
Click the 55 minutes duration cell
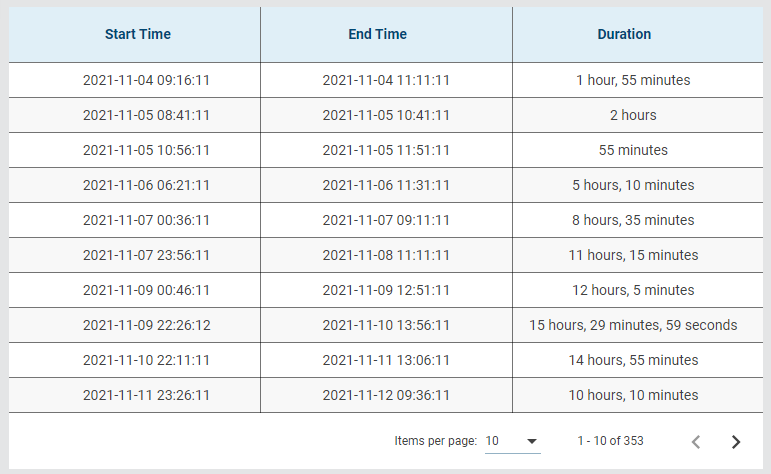633,150
